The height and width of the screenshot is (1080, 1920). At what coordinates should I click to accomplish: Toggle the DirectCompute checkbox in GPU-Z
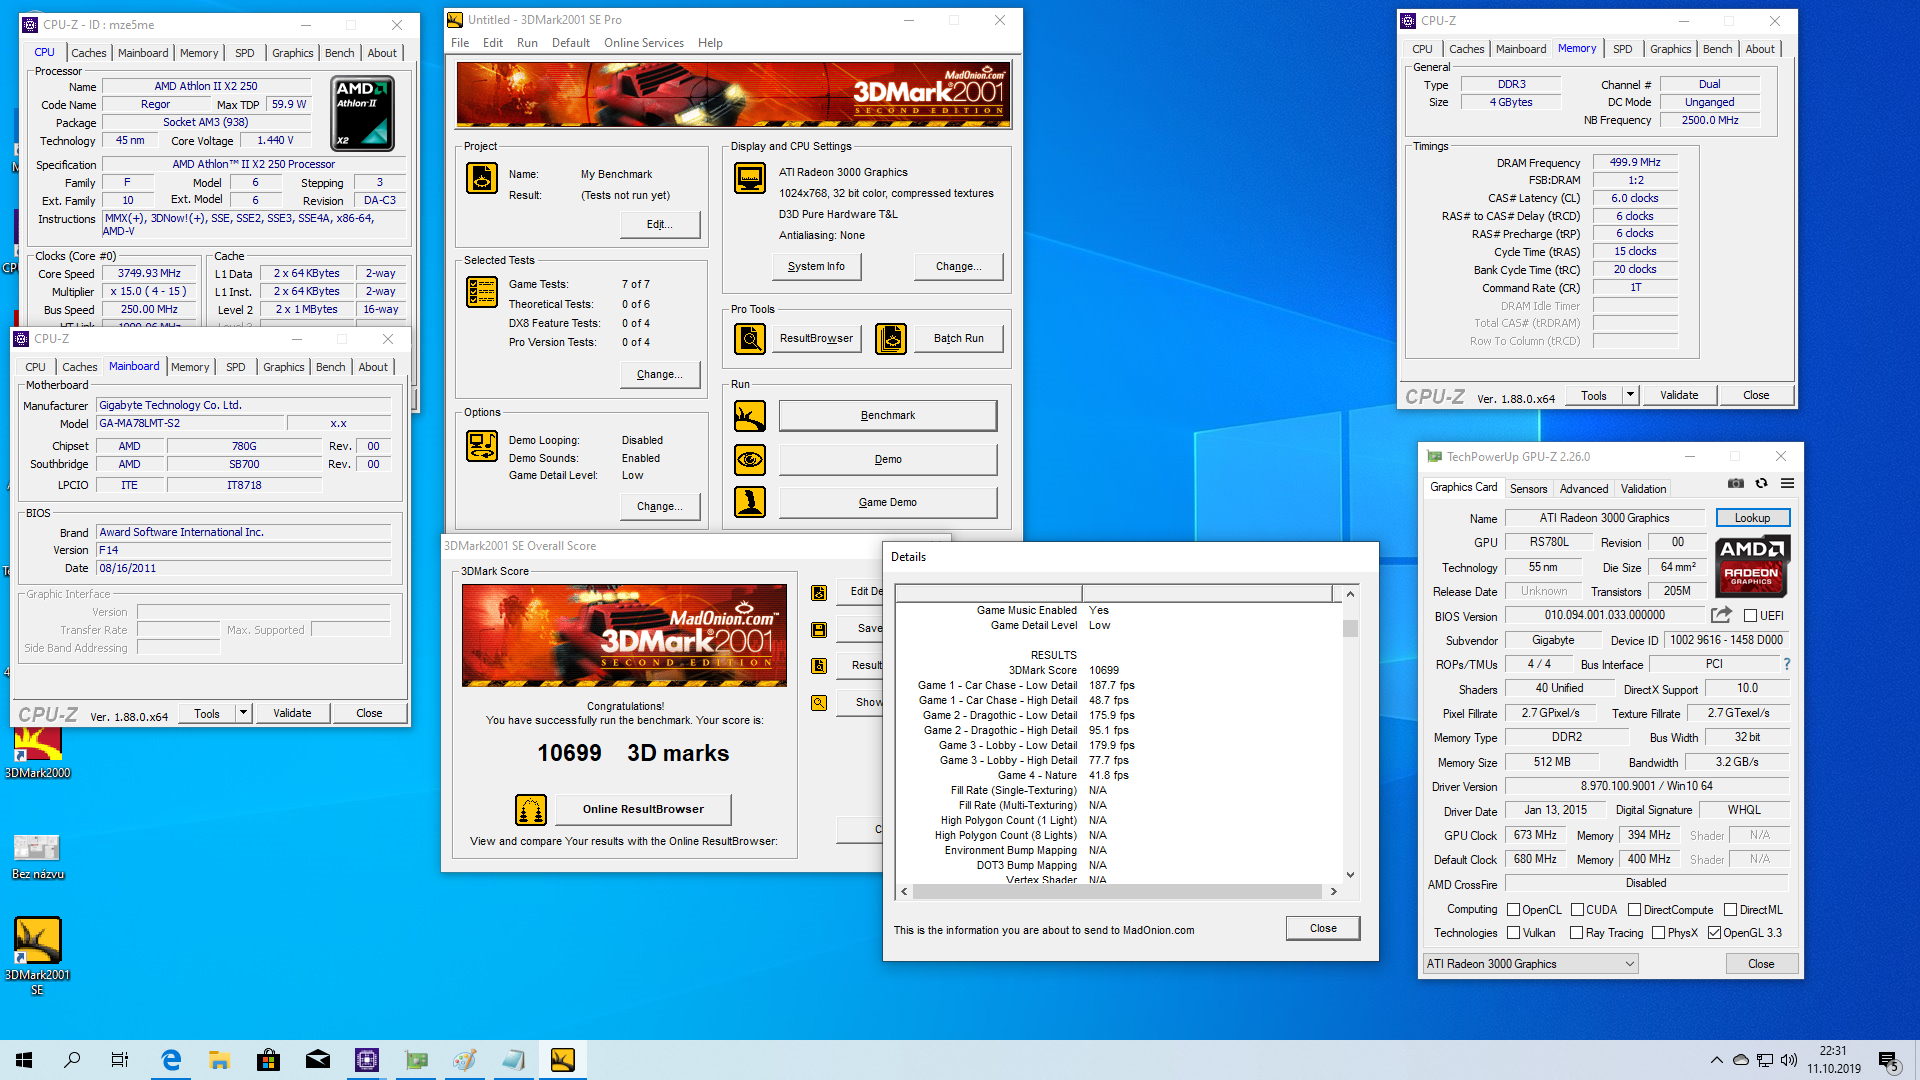1634,910
